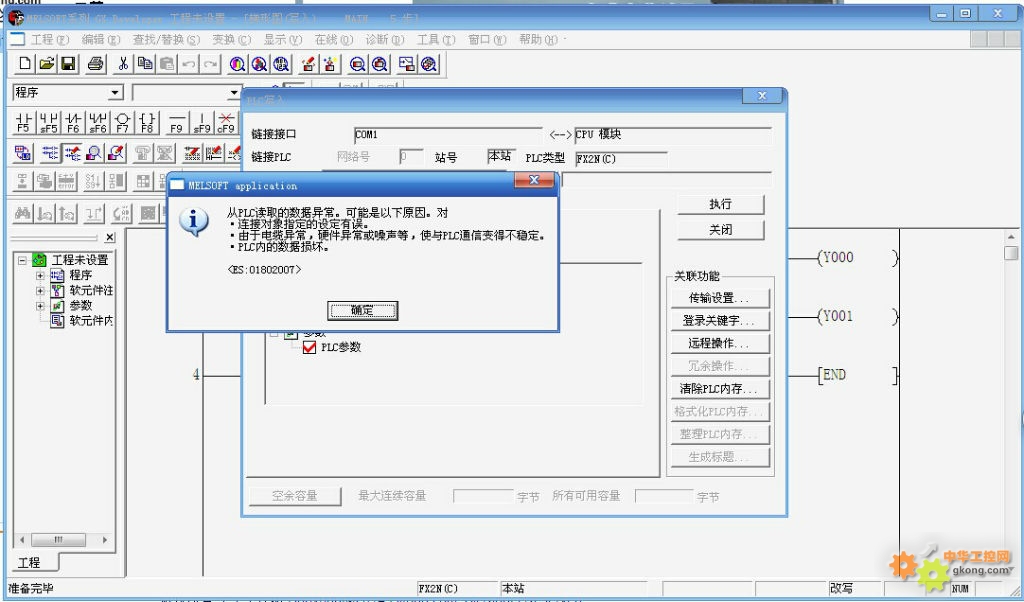Collapse the 工程未设置 tree root
Image resolution: width=1024 pixels, height=602 pixels.
(x=22, y=260)
